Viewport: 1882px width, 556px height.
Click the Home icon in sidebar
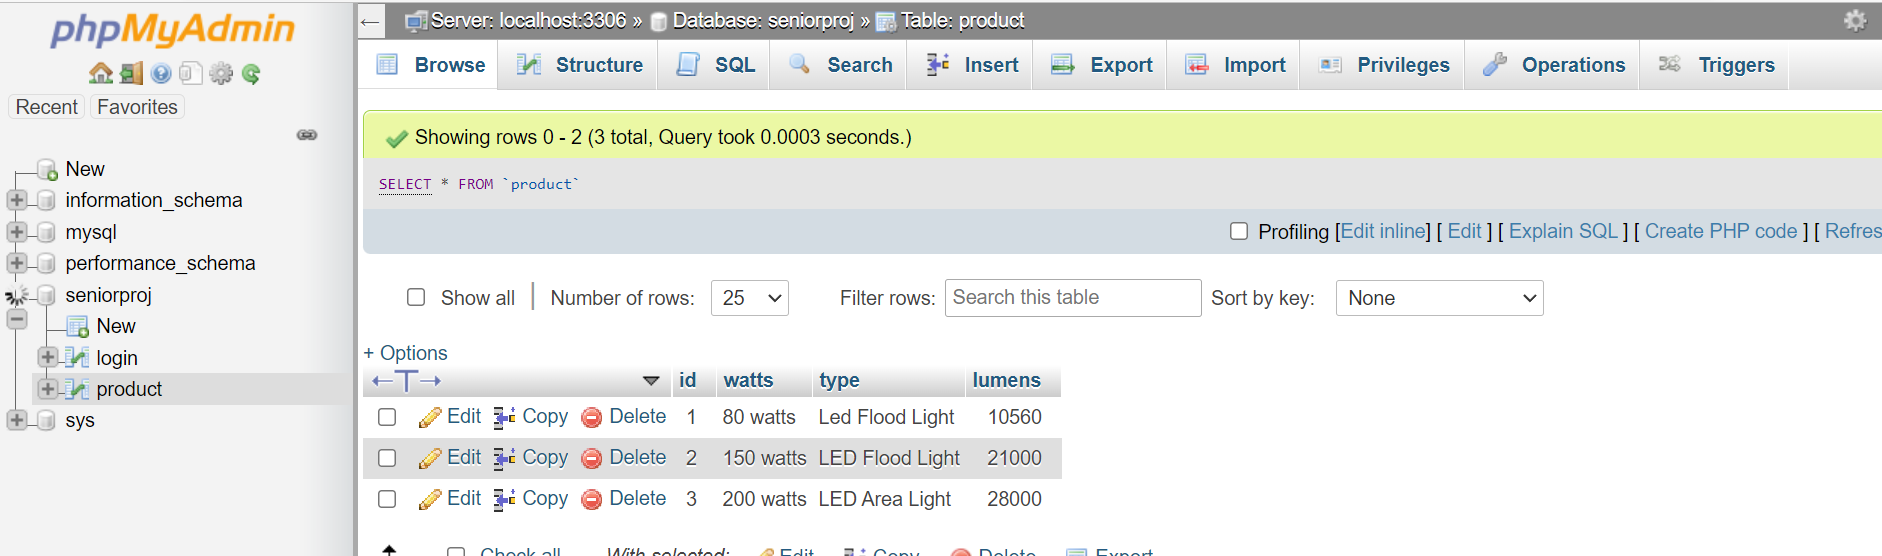click(x=100, y=73)
